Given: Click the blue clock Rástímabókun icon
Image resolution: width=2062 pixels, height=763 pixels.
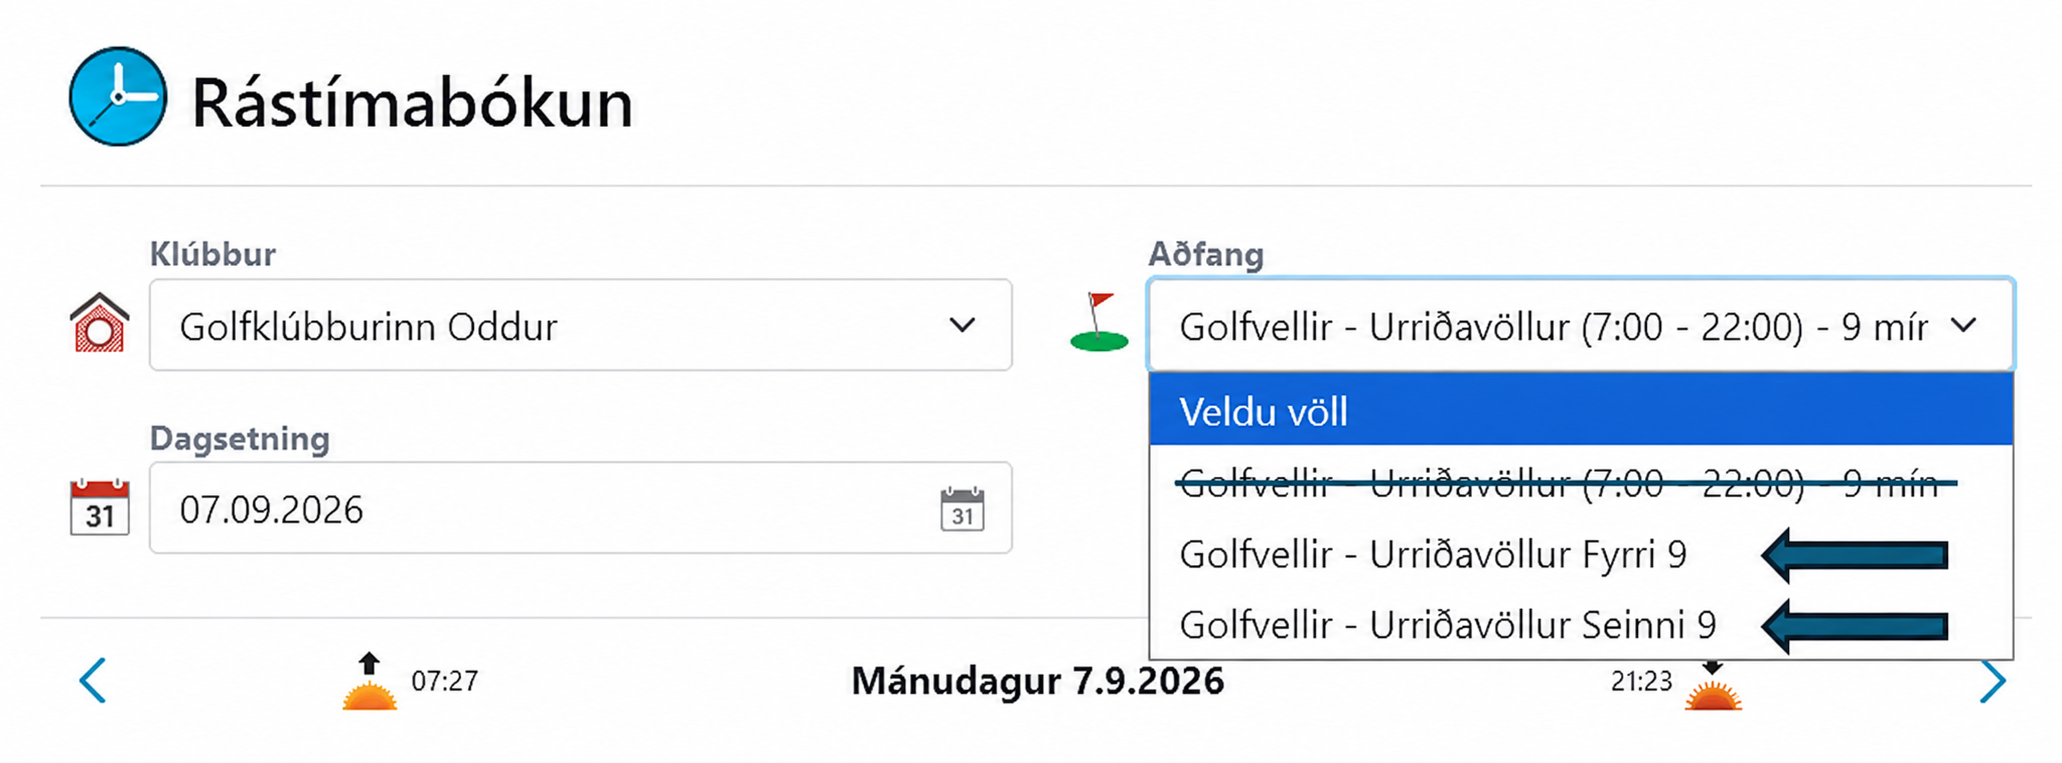Looking at the screenshot, I should click(x=118, y=97).
